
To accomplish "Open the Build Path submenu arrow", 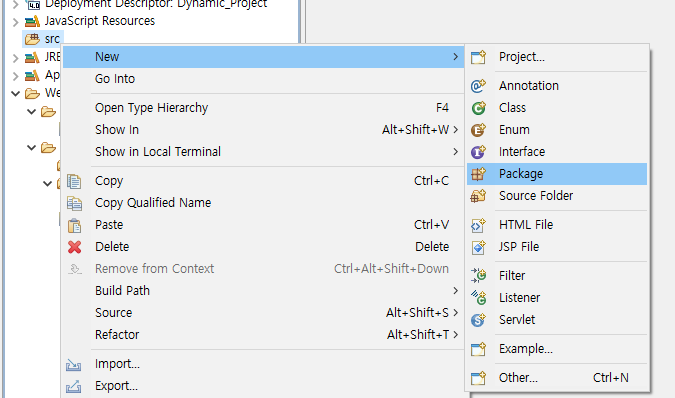I will (455, 290).
